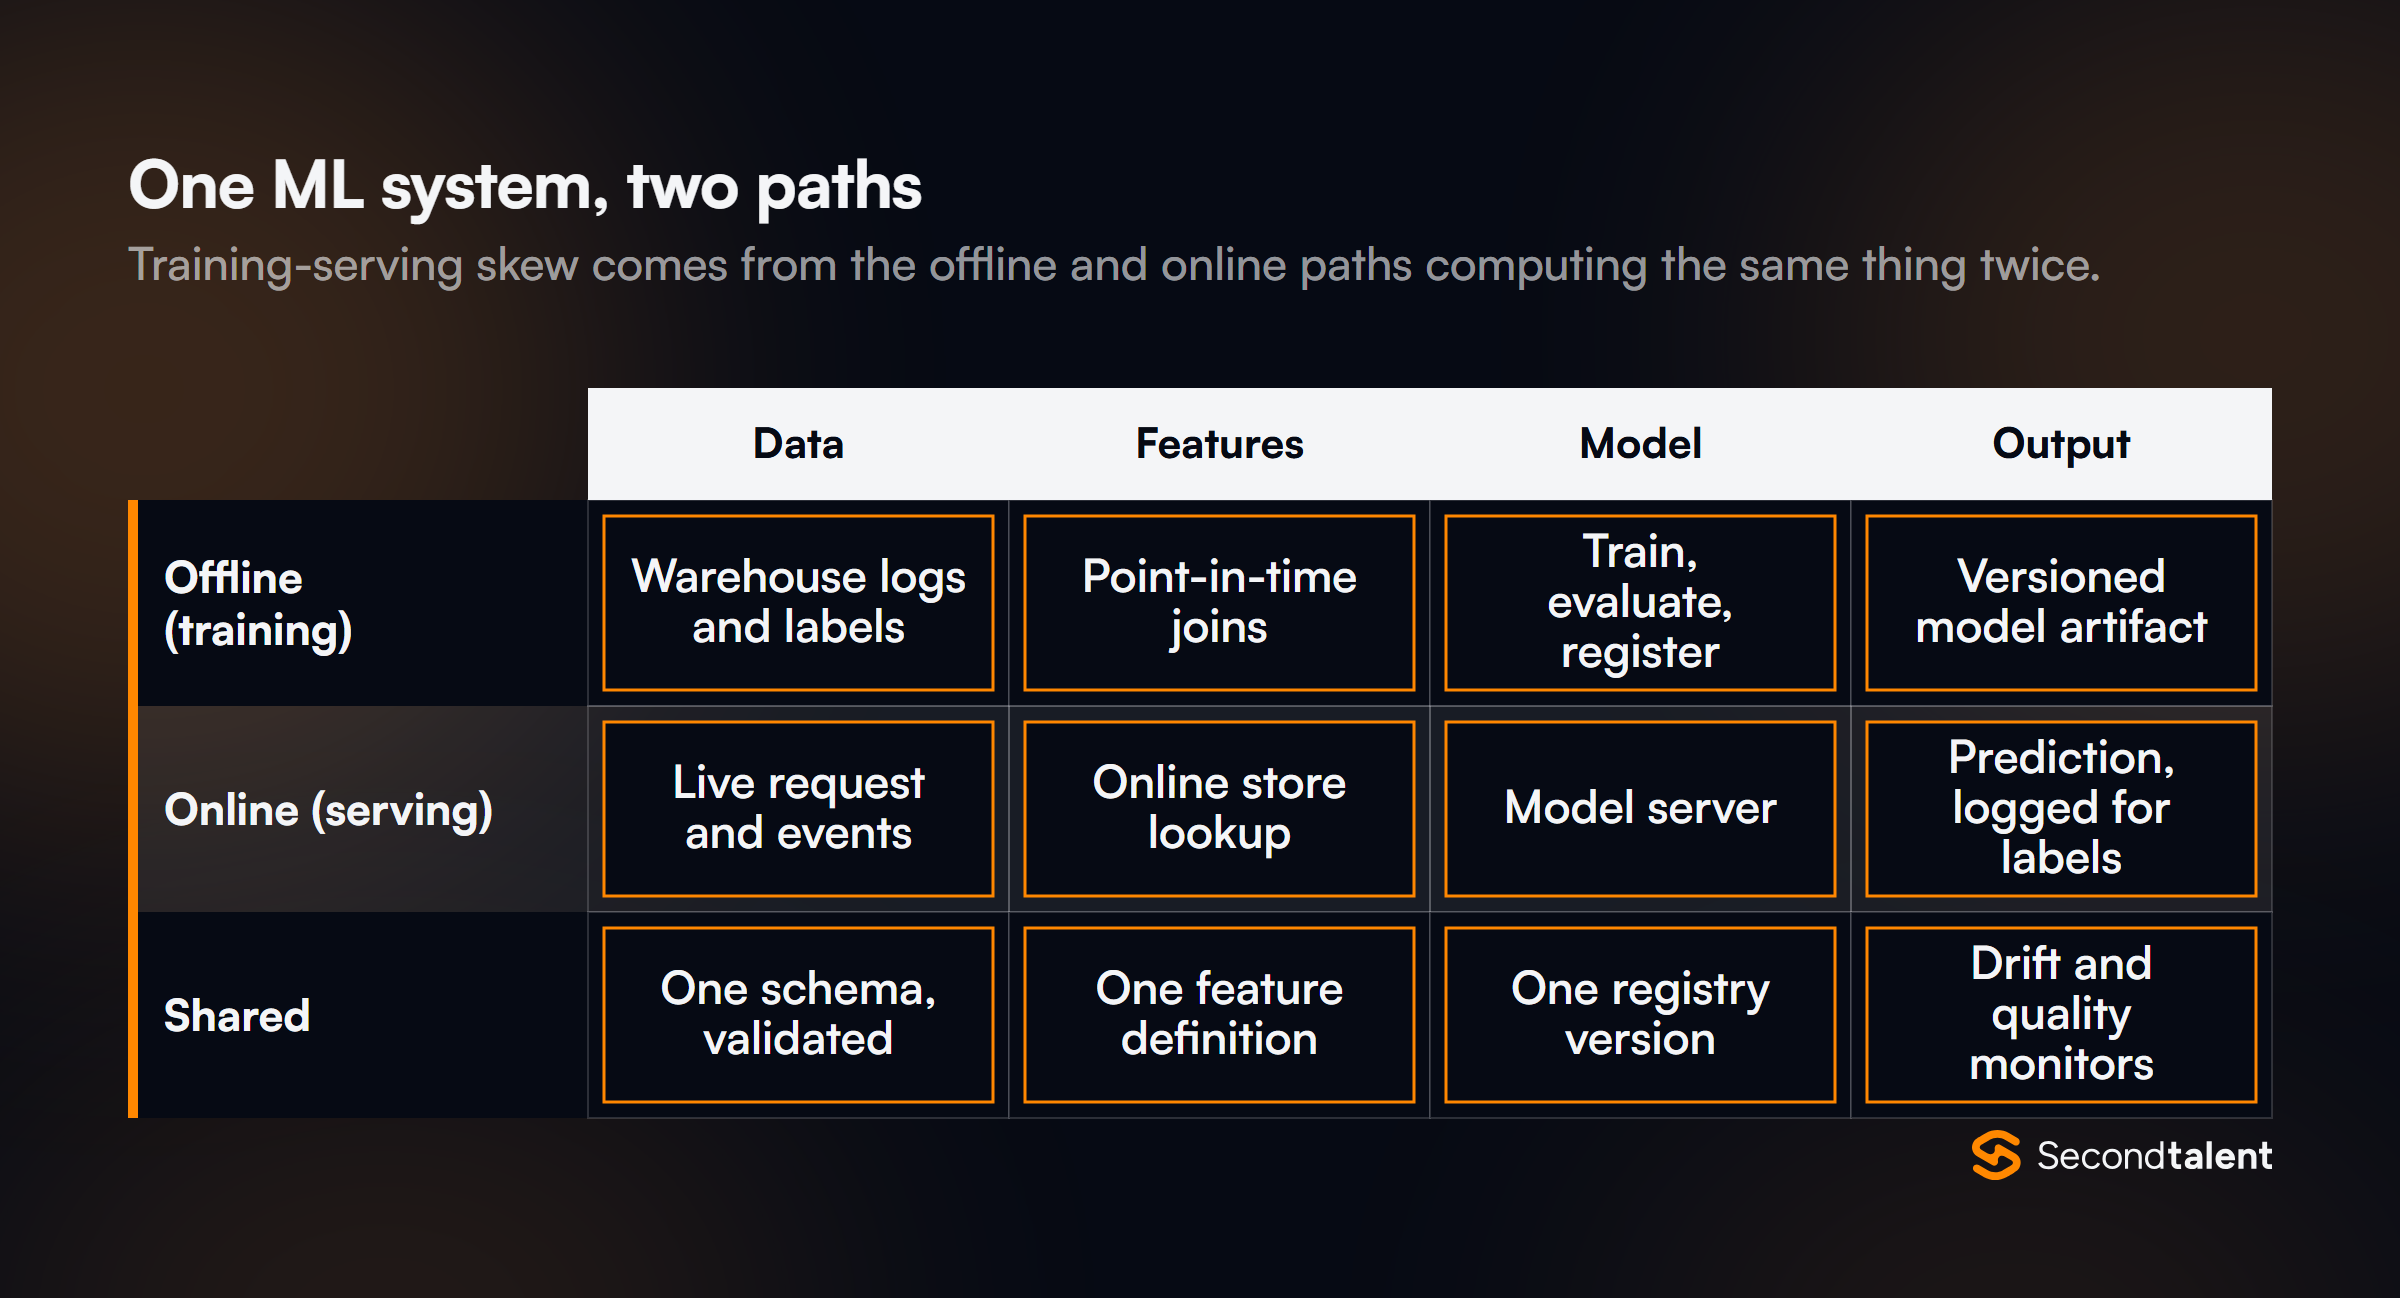Click the 'Point-in-time joins' cell
2400x1298 pixels.
[1219, 603]
